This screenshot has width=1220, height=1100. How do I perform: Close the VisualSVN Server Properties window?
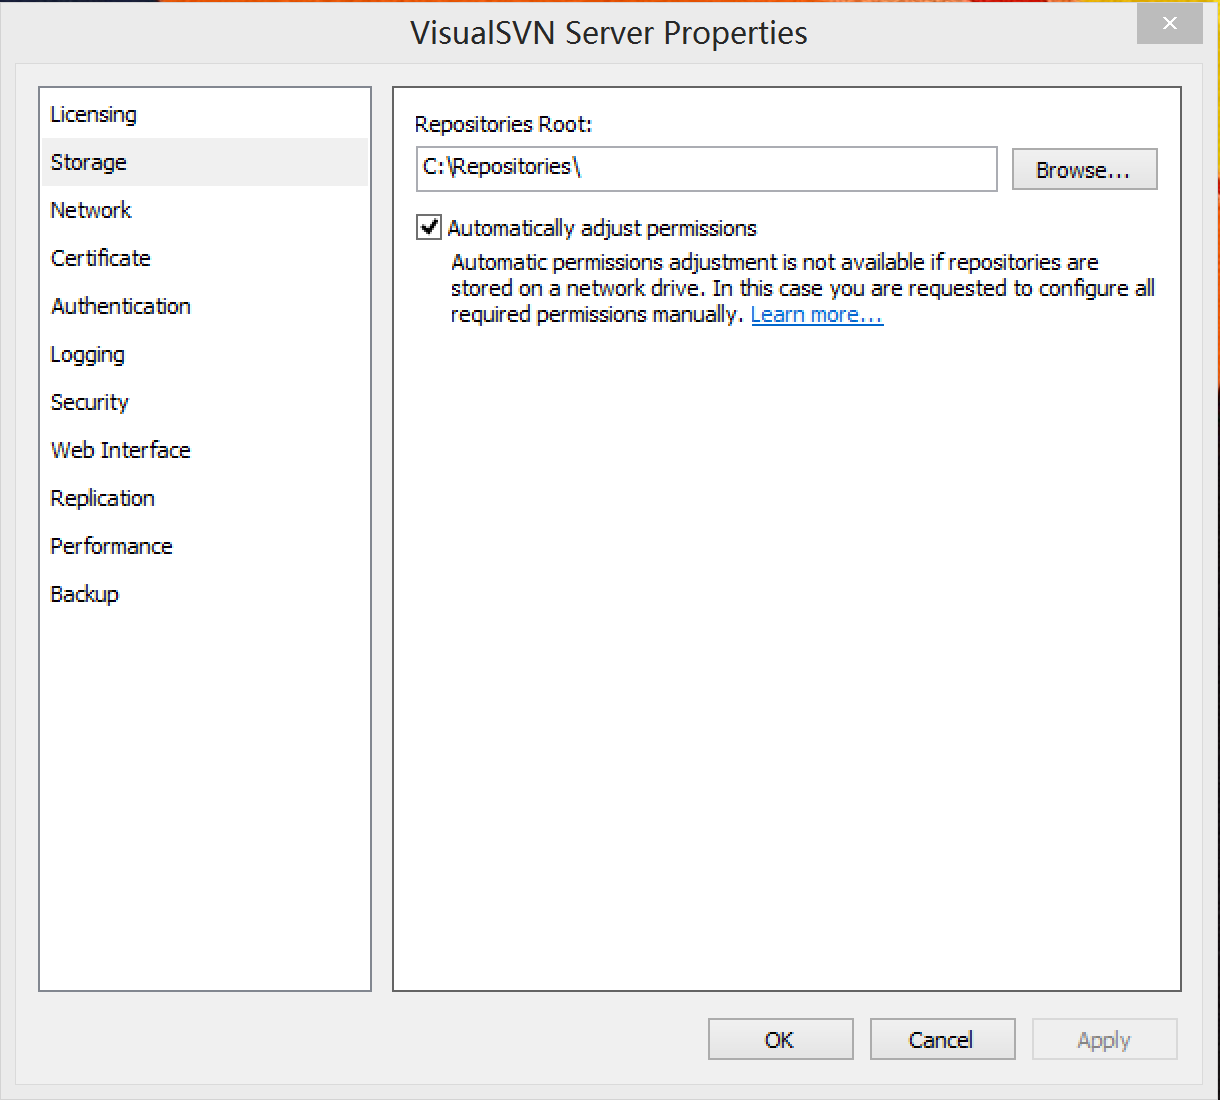click(1169, 24)
